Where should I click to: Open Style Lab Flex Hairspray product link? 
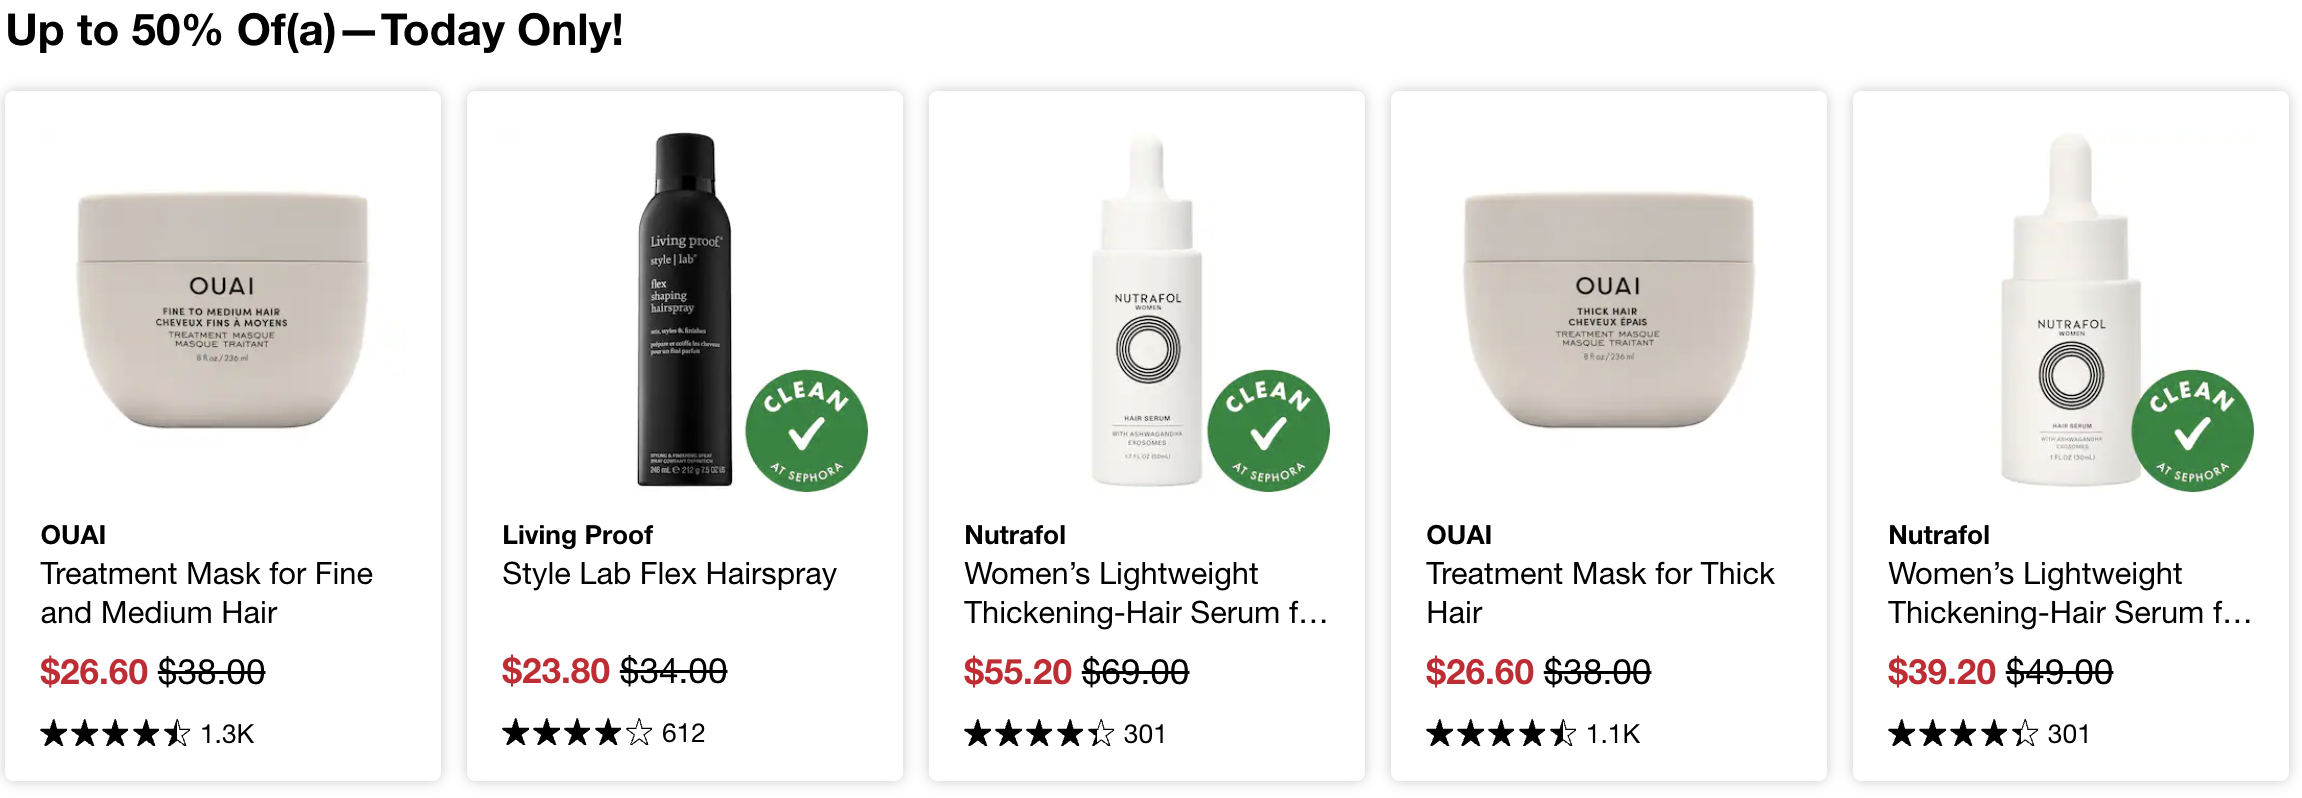pyautogui.click(x=669, y=574)
